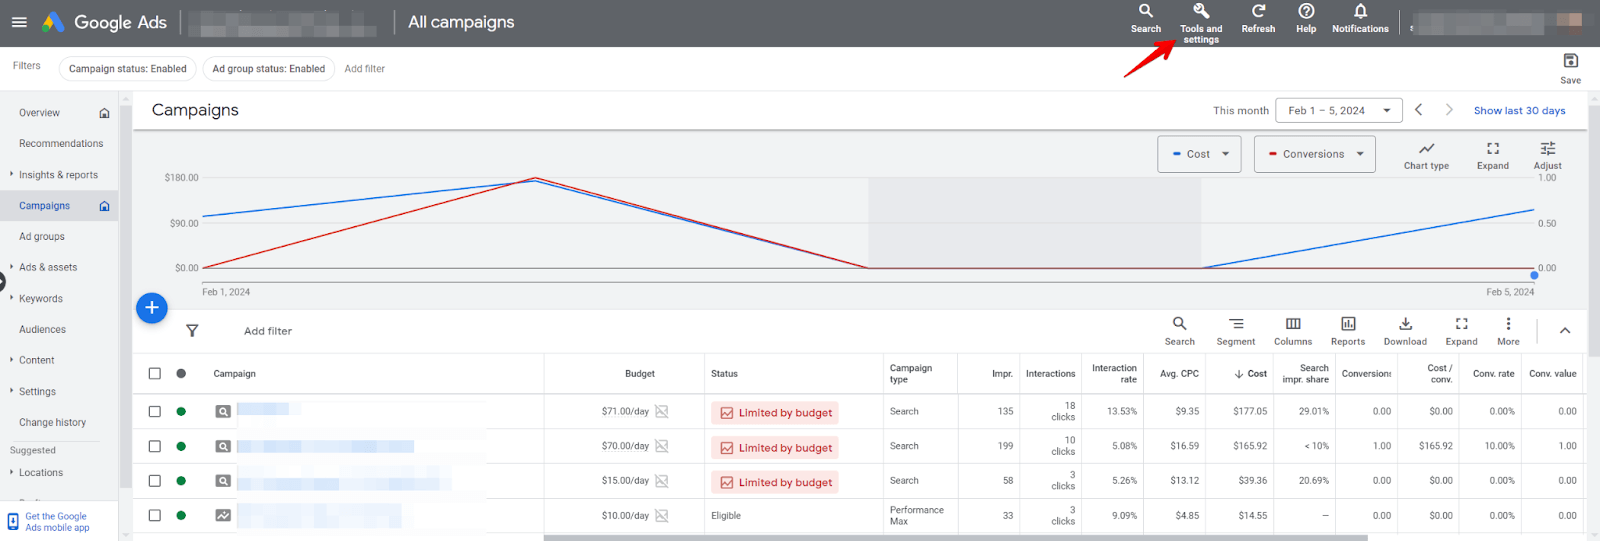This screenshot has width=1600, height=541.
Task: Go to previous date range
Action: pyautogui.click(x=1418, y=110)
